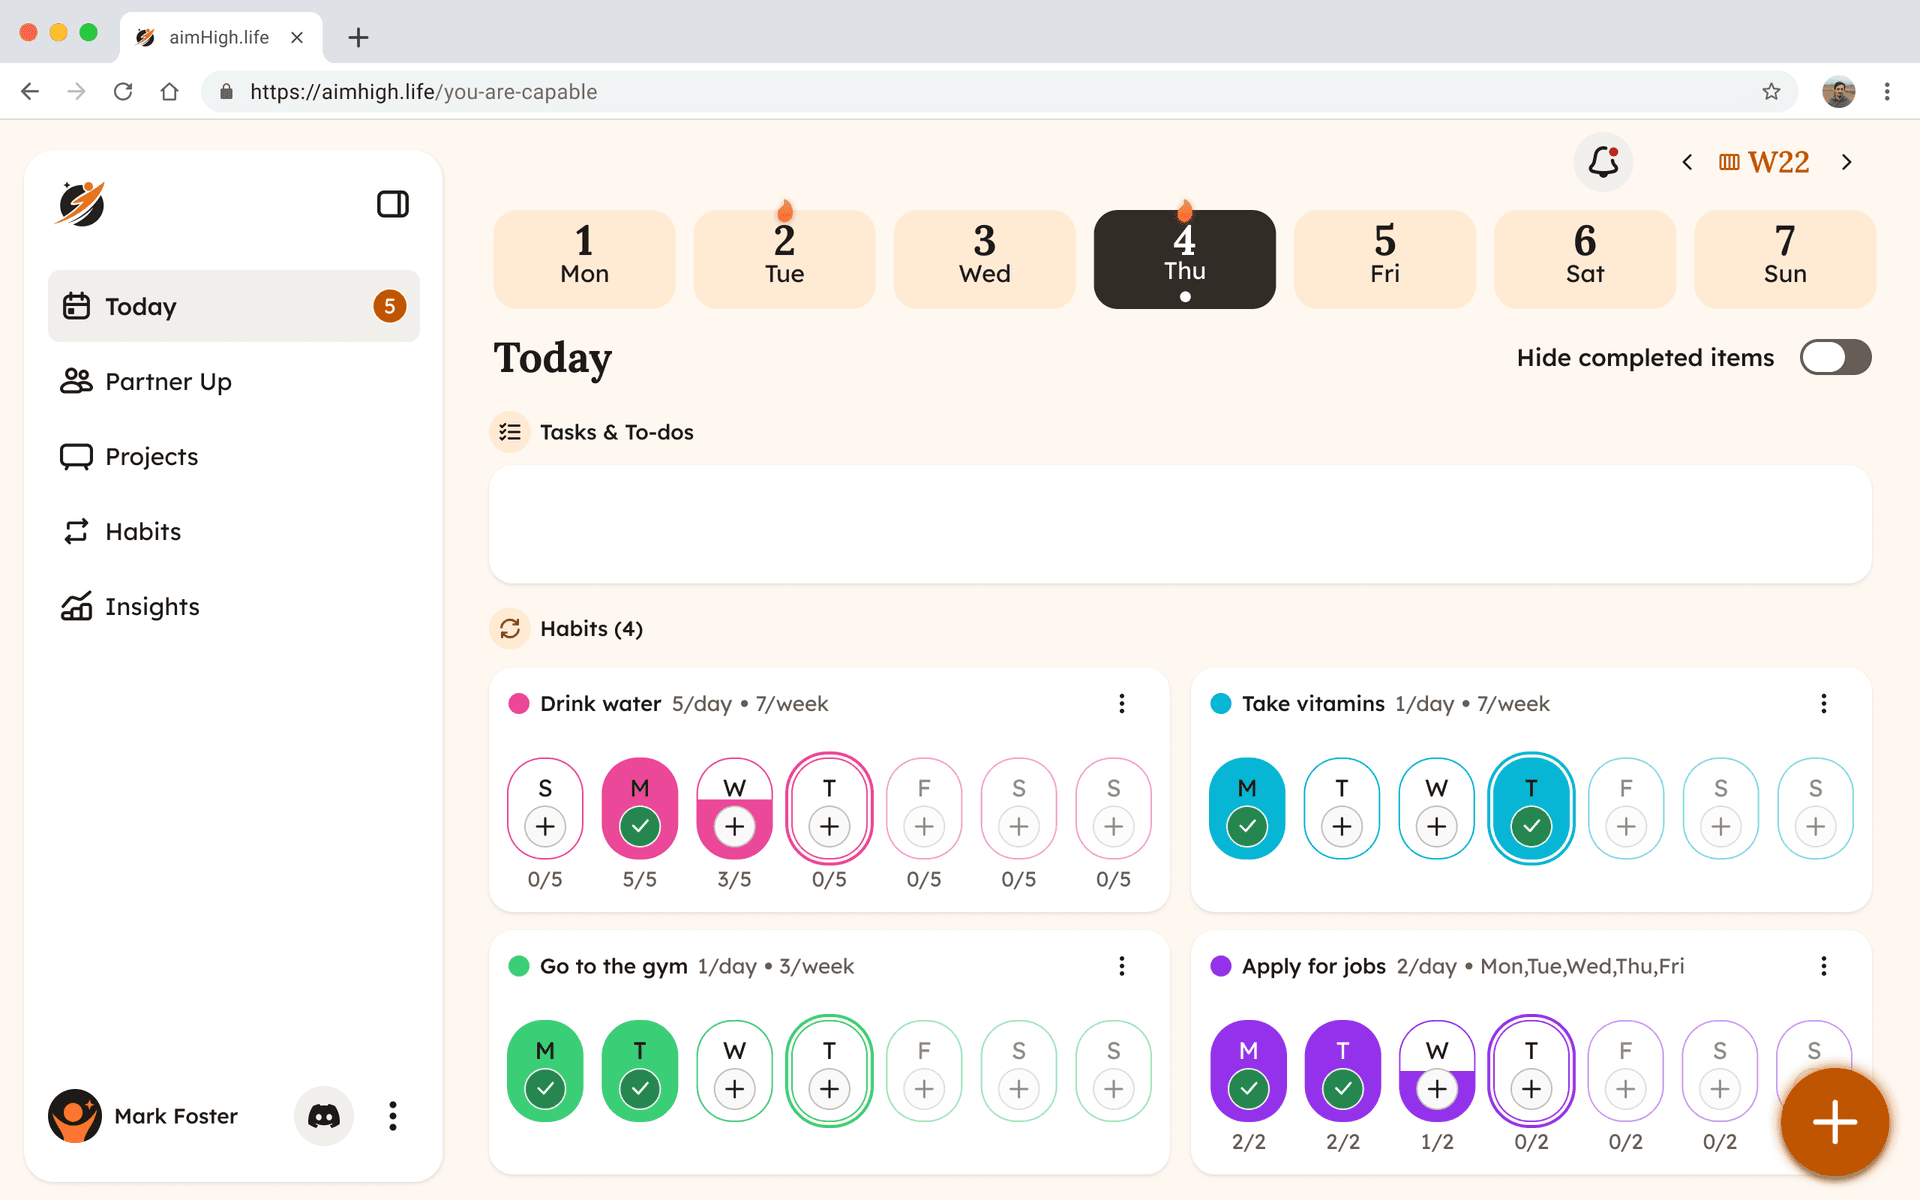Collapse the sidebar panel icon
This screenshot has width=1920, height=1200.
392,204
